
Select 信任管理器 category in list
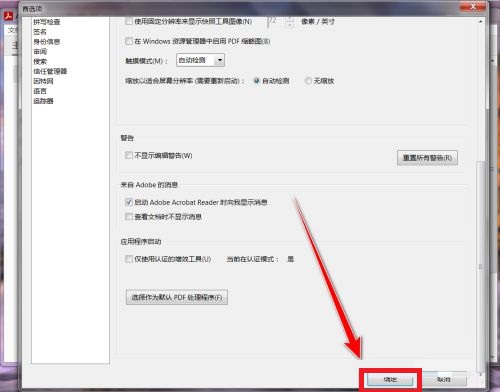click(x=50, y=71)
